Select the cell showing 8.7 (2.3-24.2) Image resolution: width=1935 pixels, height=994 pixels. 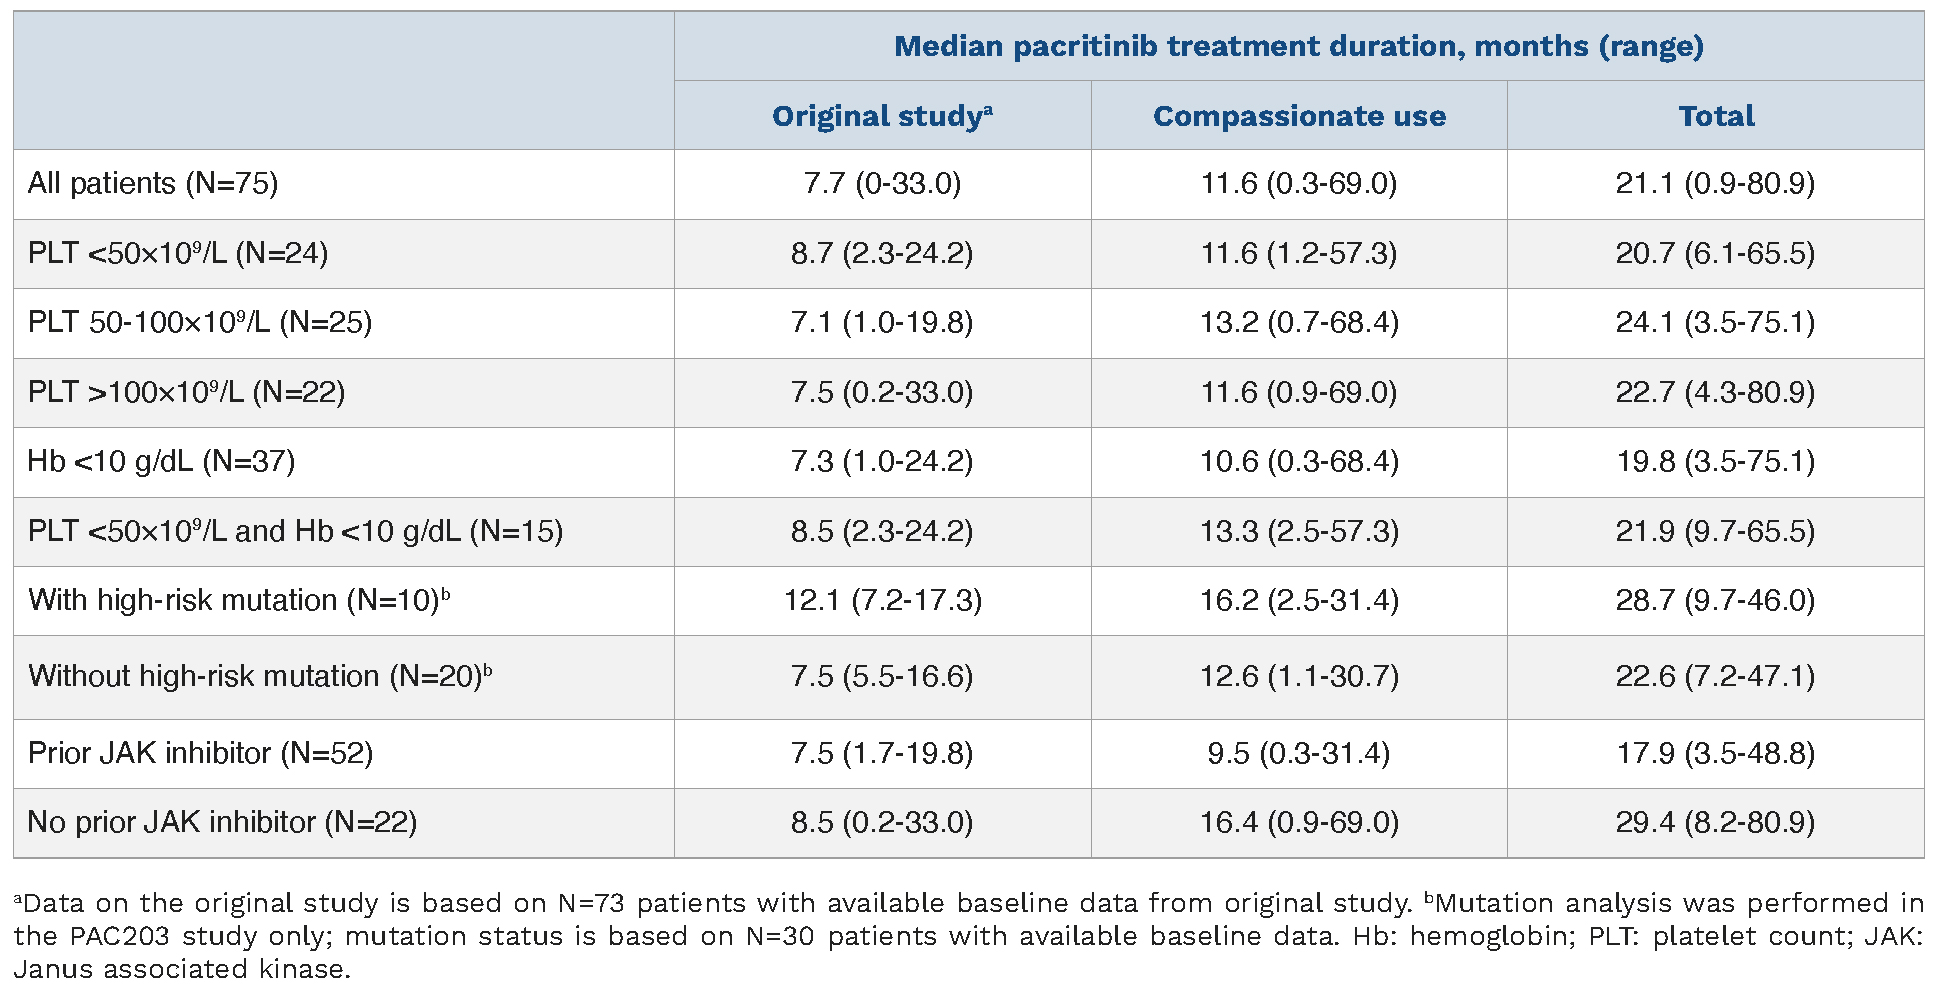881,253
